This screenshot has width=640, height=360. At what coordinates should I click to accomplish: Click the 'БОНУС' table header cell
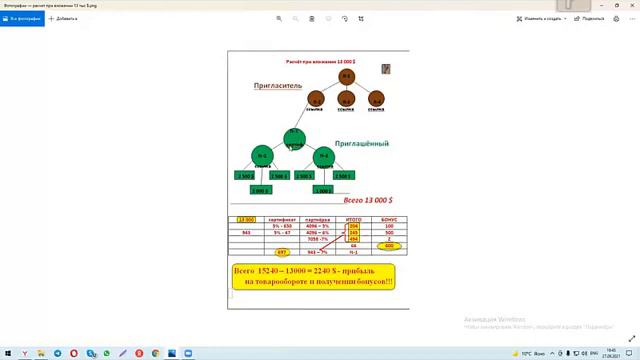[389, 220]
